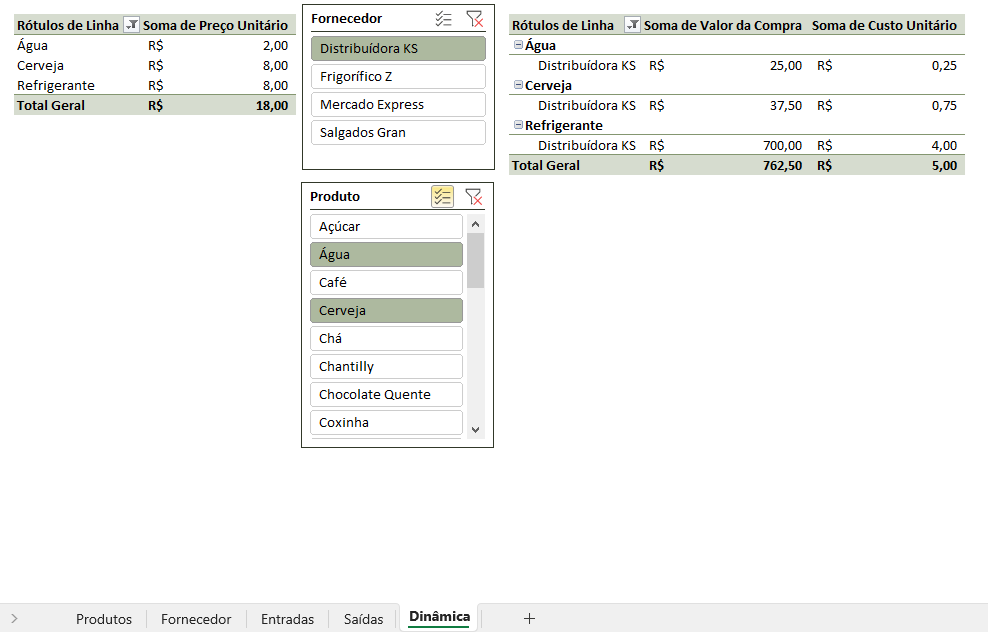The height and width of the screenshot is (632, 988).
Task: Select the Refrigerante row in left pivot table
Action: [155, 85]
